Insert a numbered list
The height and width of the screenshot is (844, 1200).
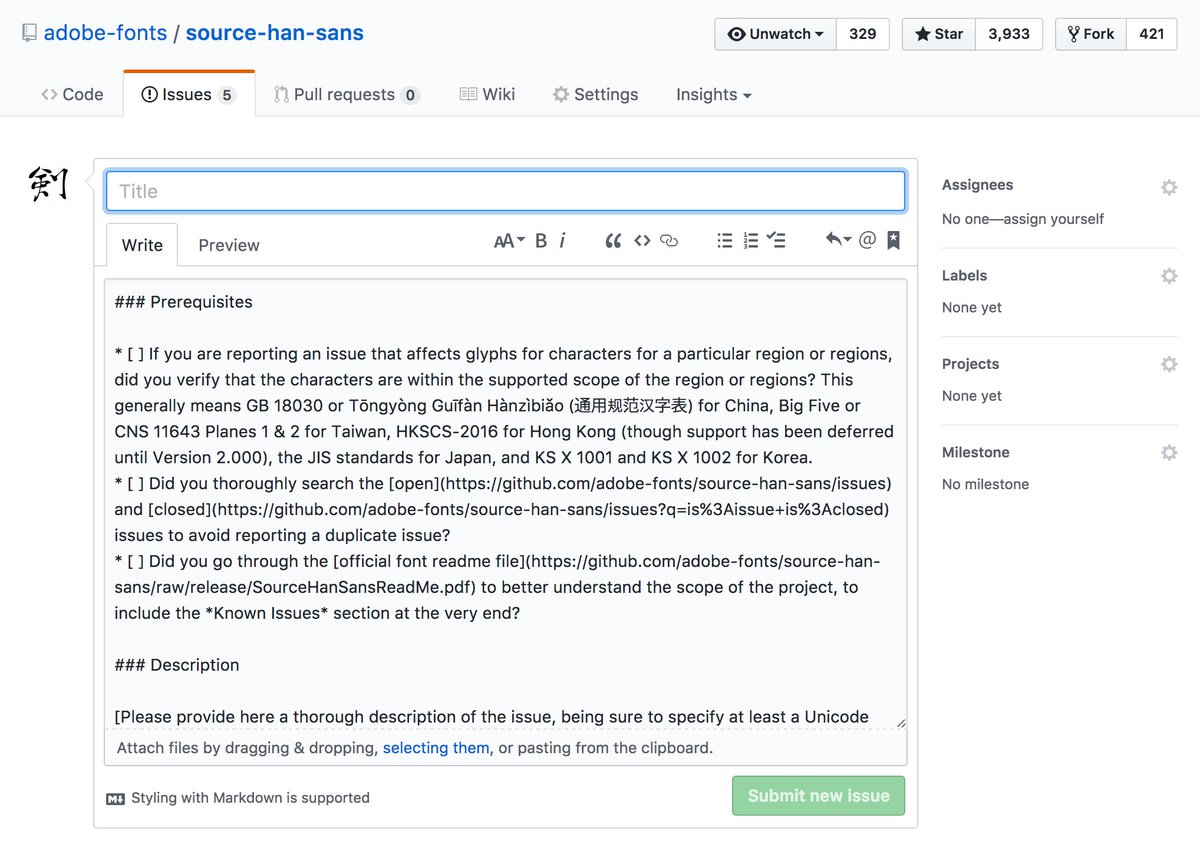click(x=751, y=240)
